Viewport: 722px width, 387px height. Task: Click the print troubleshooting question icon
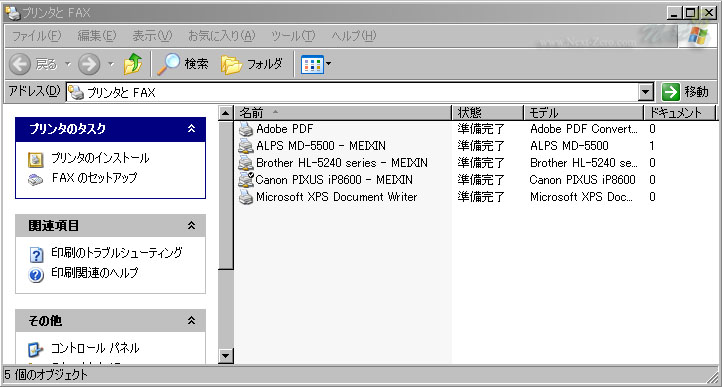[x=36, y=254]
